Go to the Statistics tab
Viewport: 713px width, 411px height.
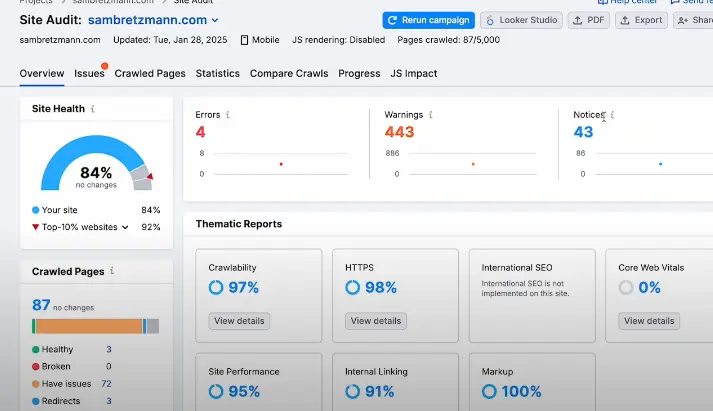point(217,73)
